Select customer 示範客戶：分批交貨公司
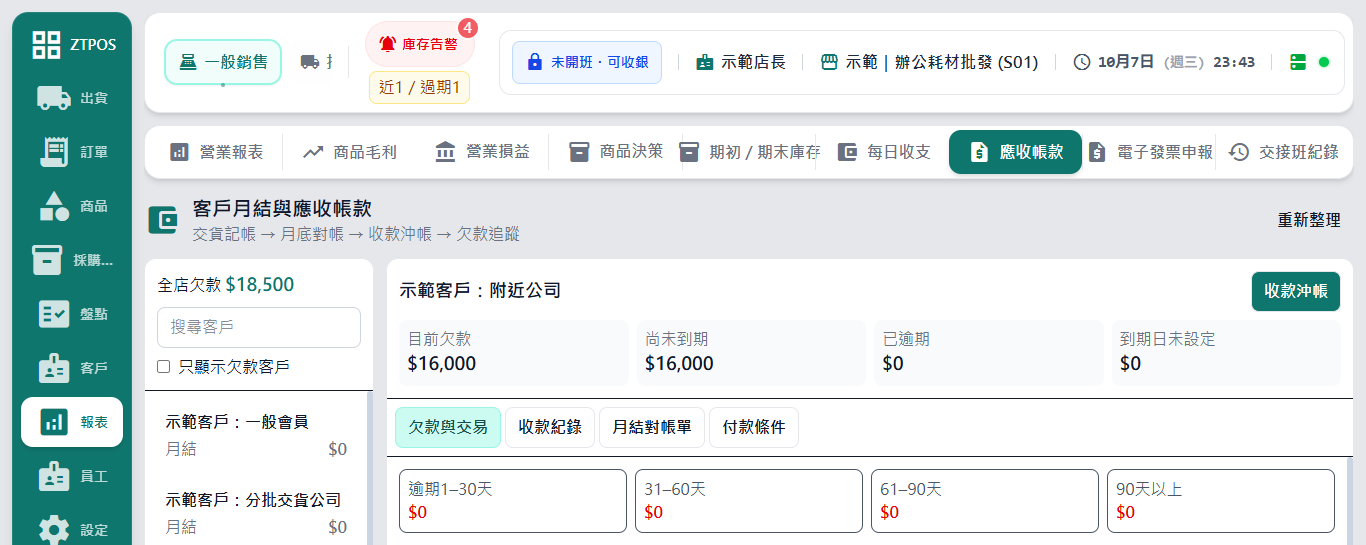The image size is (1366, 545). coord(257,513)
